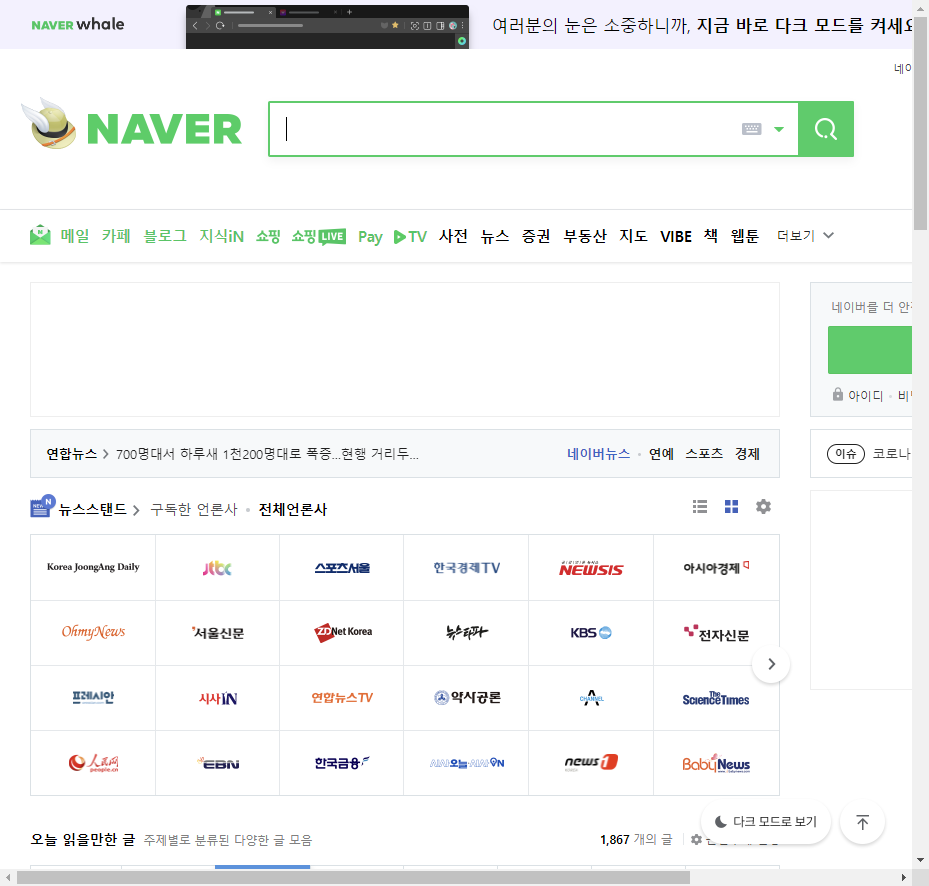Go to 카페 menu item
929x886 pixels.
coord(116,236)
